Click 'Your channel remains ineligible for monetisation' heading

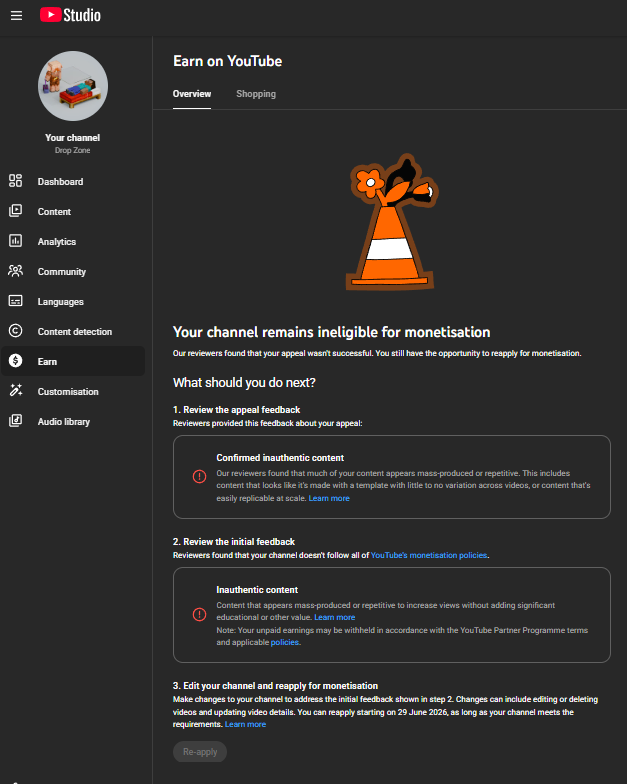coord(332,332)
